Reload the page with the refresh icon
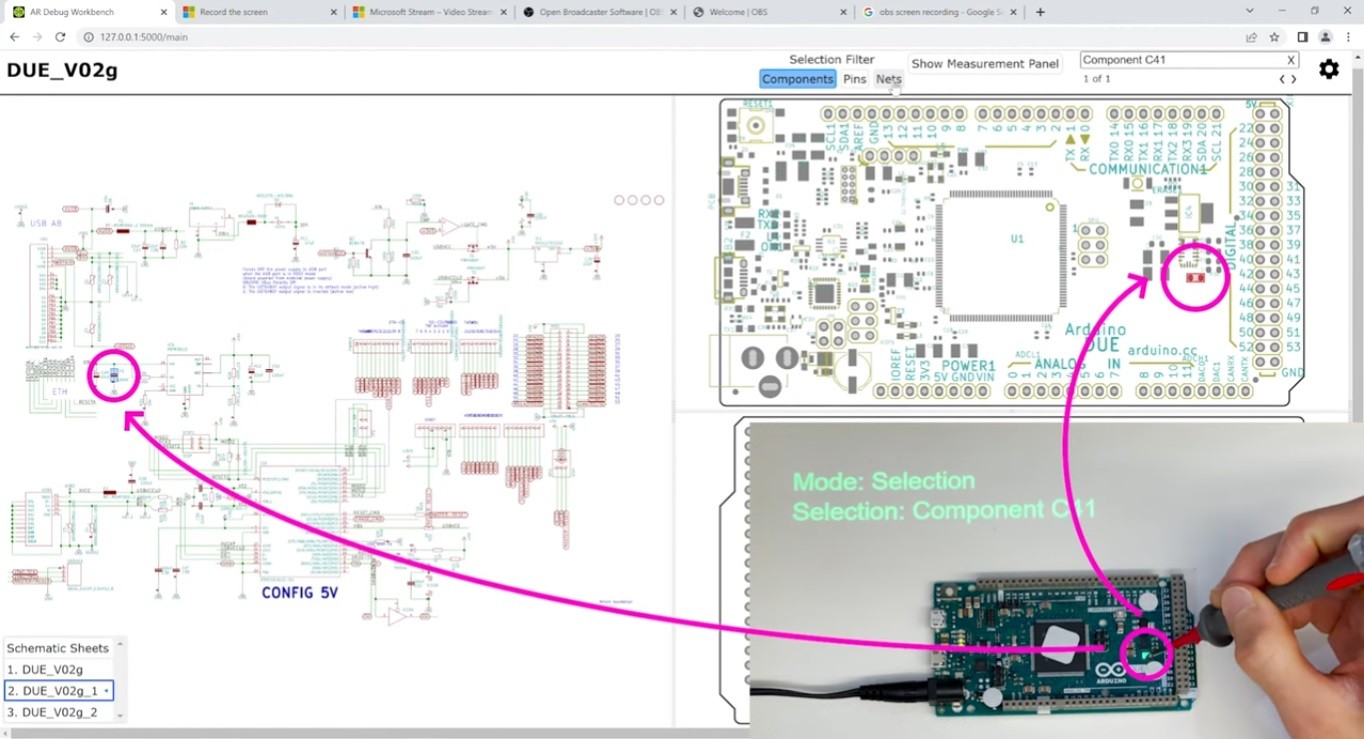This screenshot has width=1364, height=739. (x=60, y=37)
